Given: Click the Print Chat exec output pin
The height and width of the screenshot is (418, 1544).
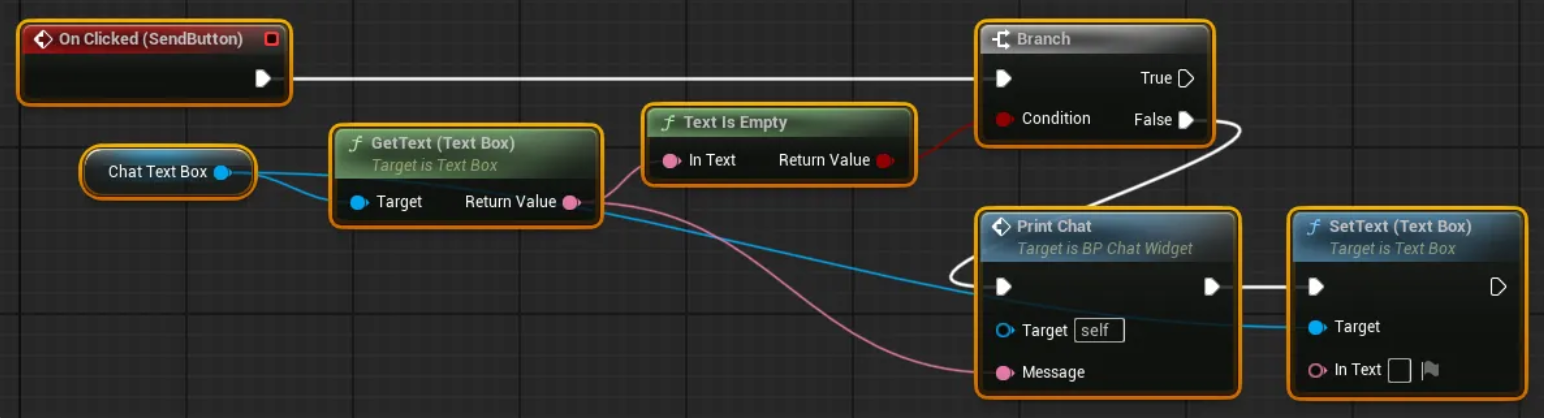Looking at the screenshot, I should (x=1212, y=287).
